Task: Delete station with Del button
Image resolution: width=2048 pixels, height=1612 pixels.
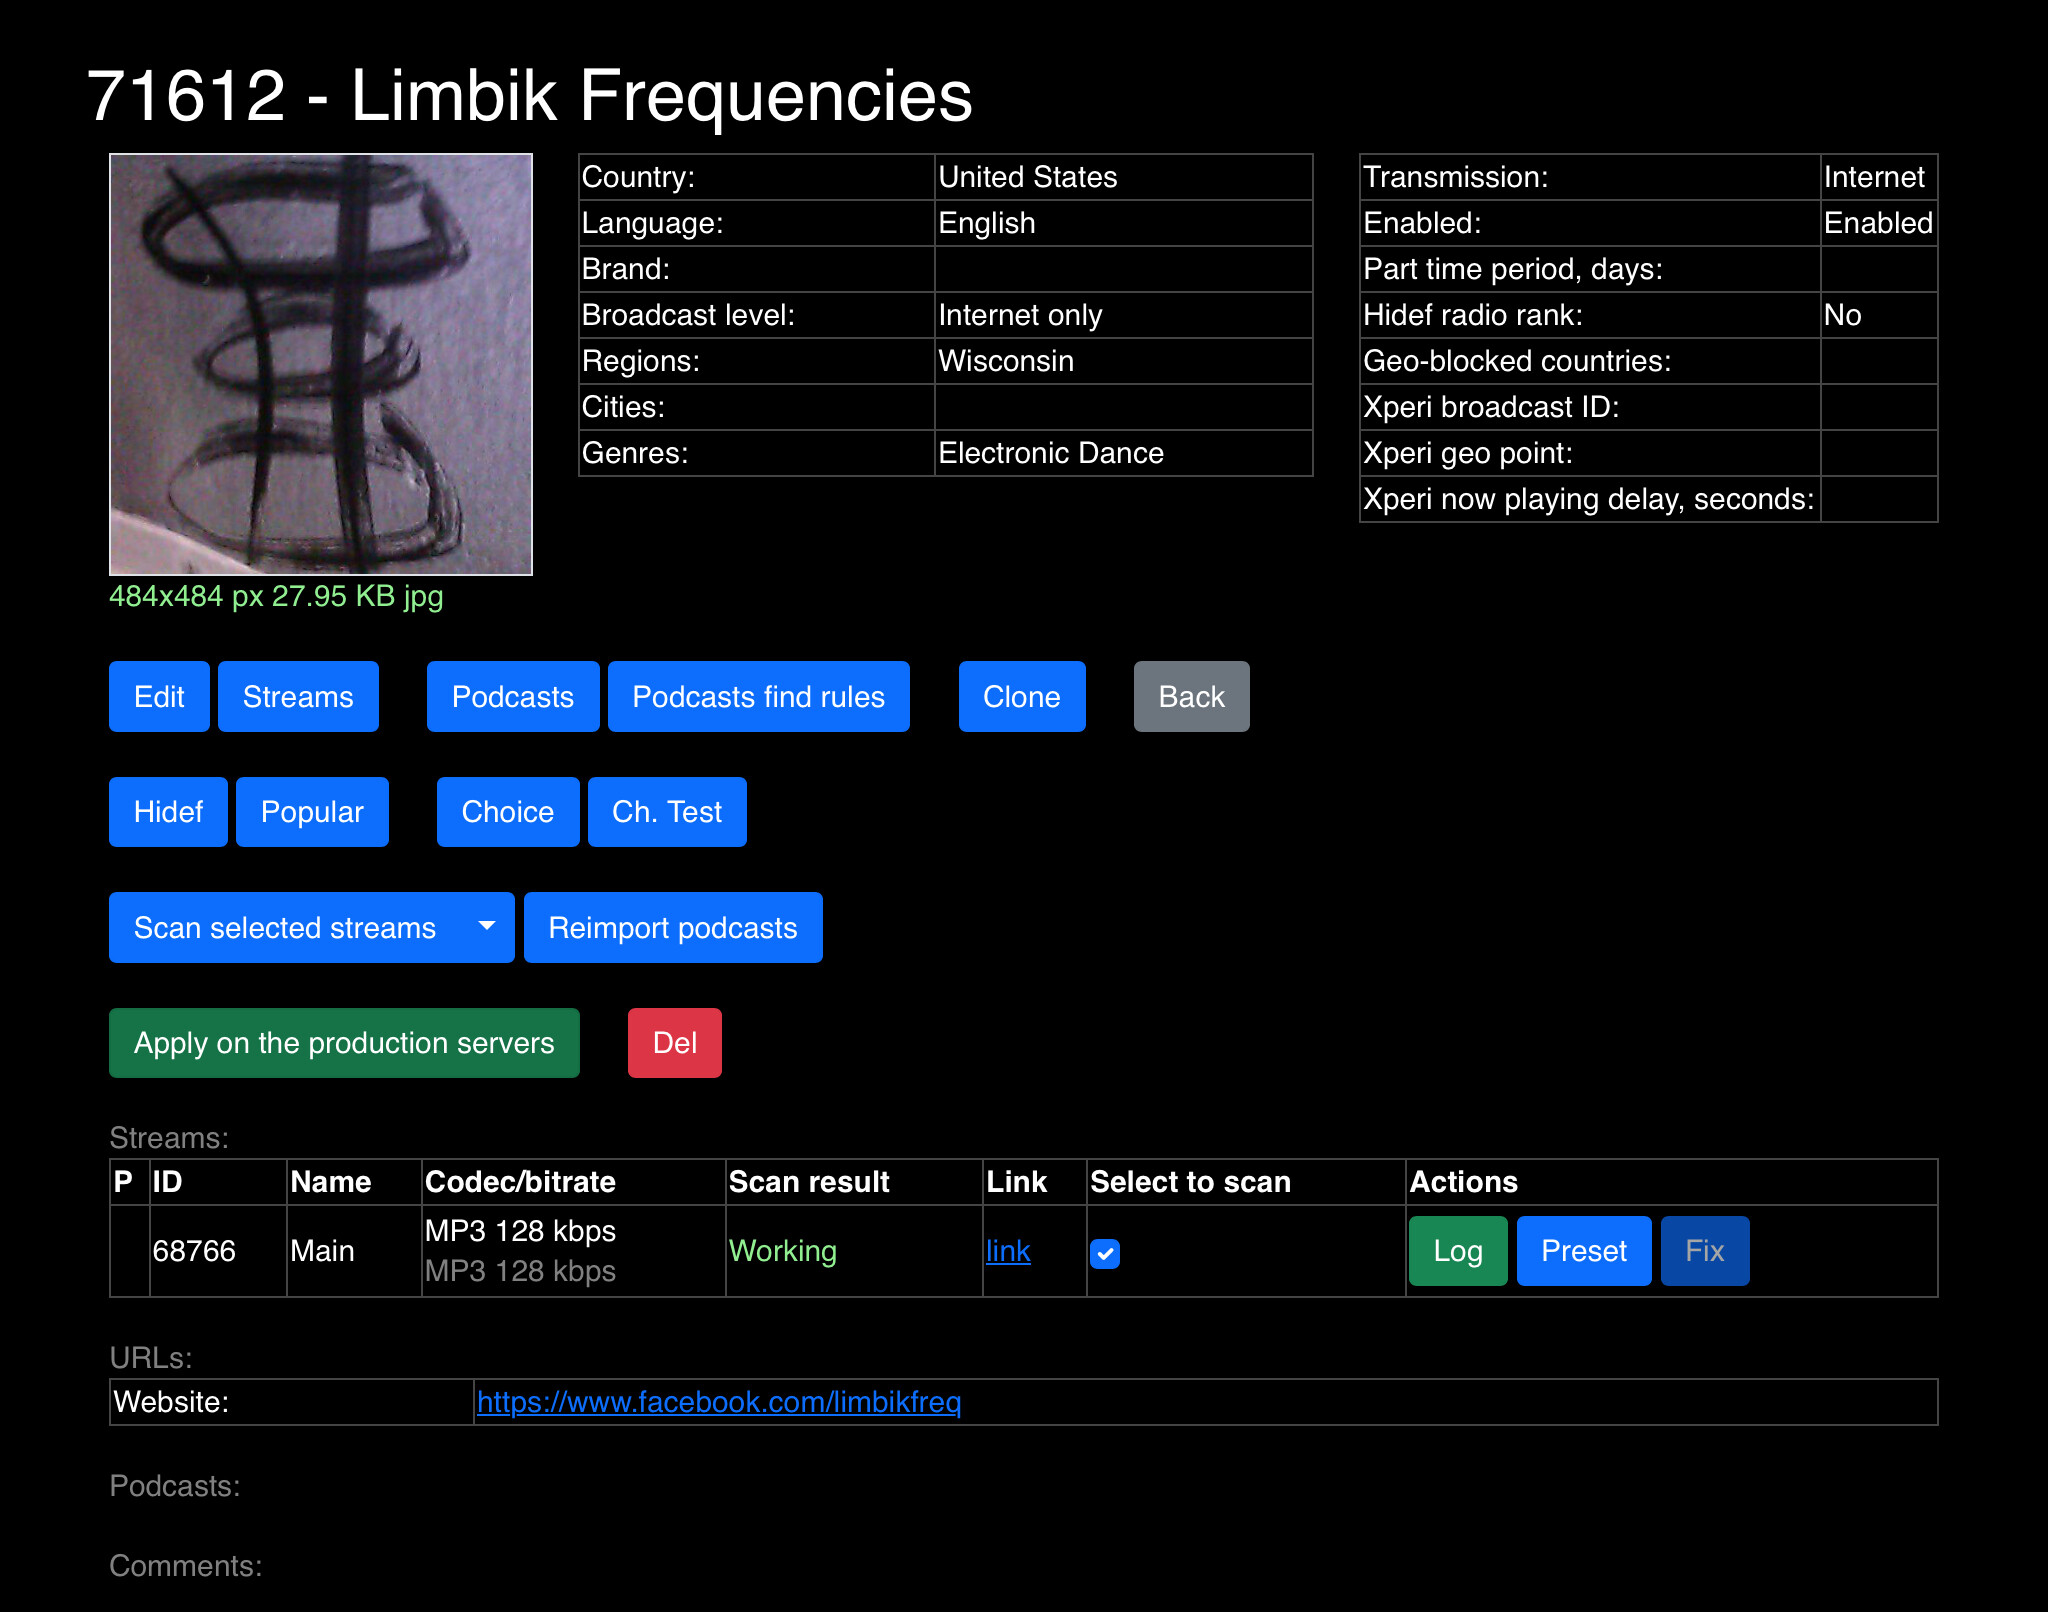Action: pyautogui.click(x=674, y=1042)
